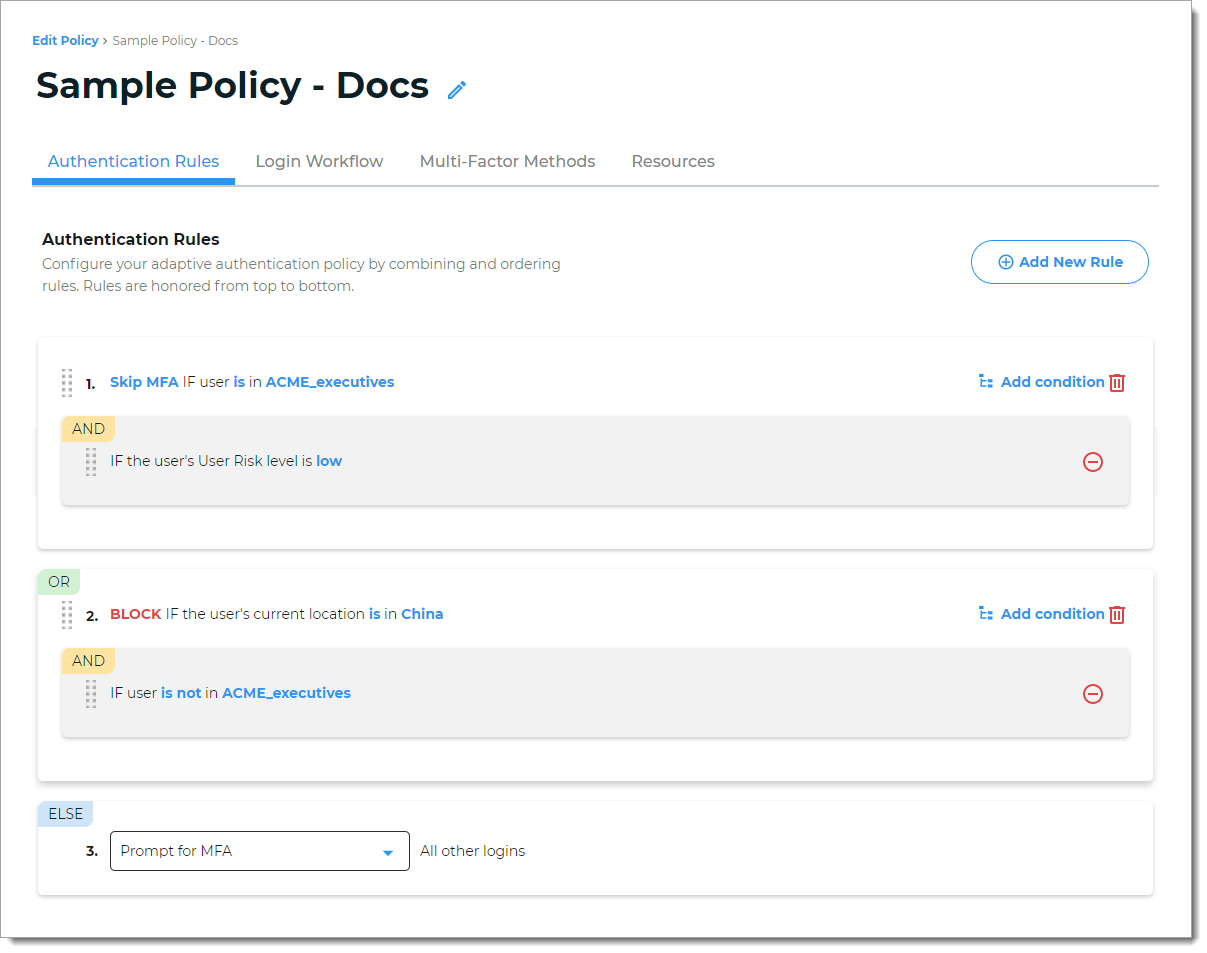Click the ACME_executives link in rule 1

tap(330, 382)
